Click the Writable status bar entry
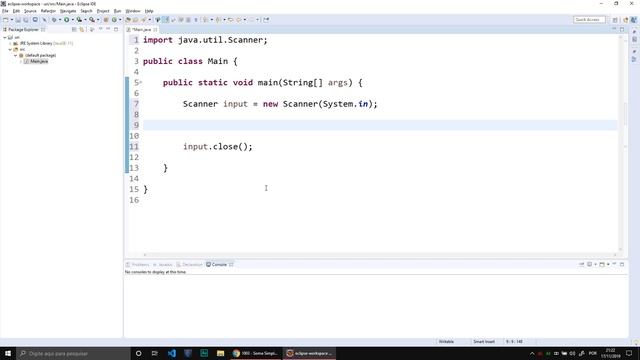This screenshot has width=640, height=360. pos(446,342)
